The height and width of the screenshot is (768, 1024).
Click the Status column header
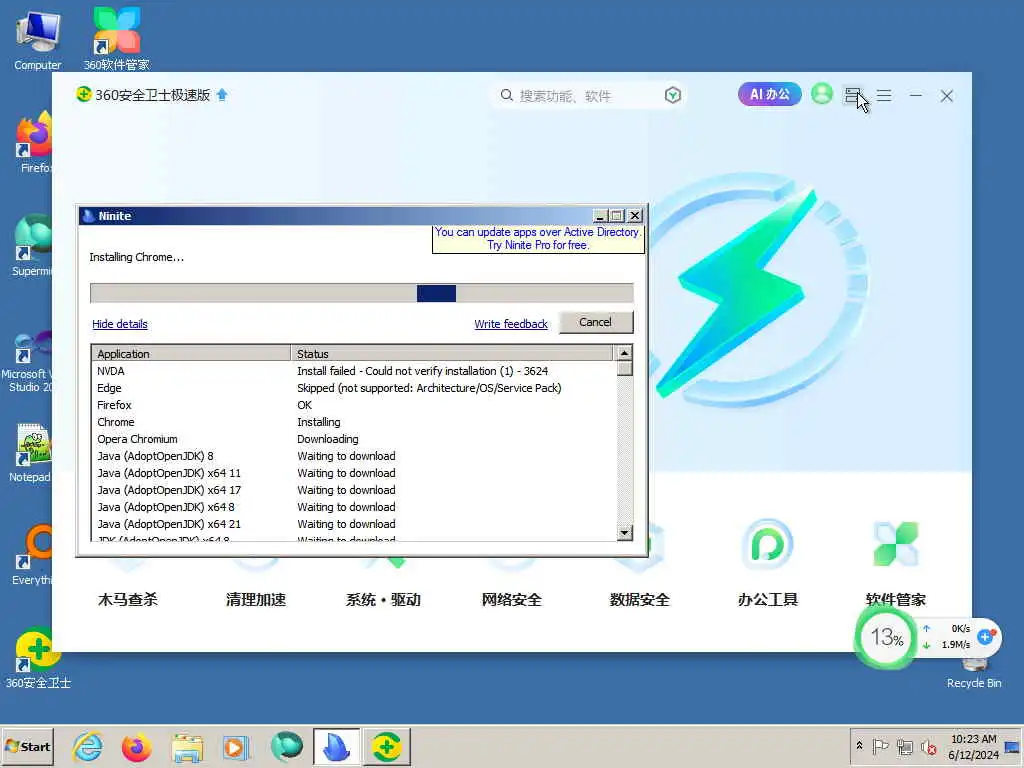451,353
